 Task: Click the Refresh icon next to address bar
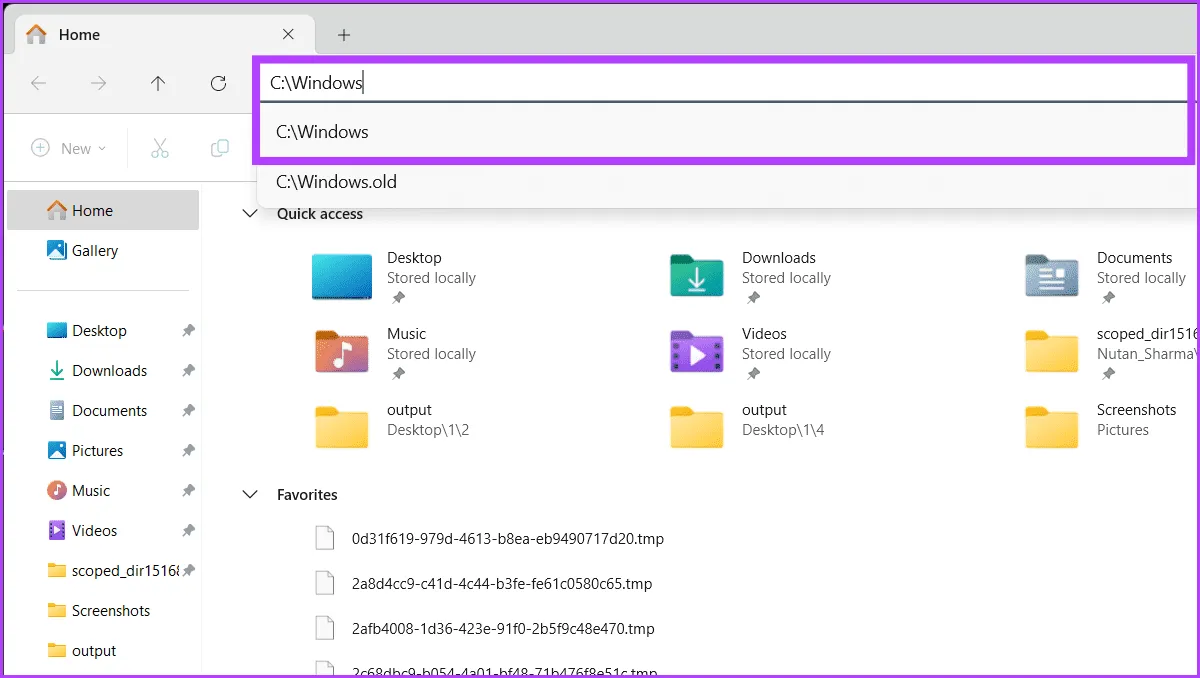(x=218, y=84)
